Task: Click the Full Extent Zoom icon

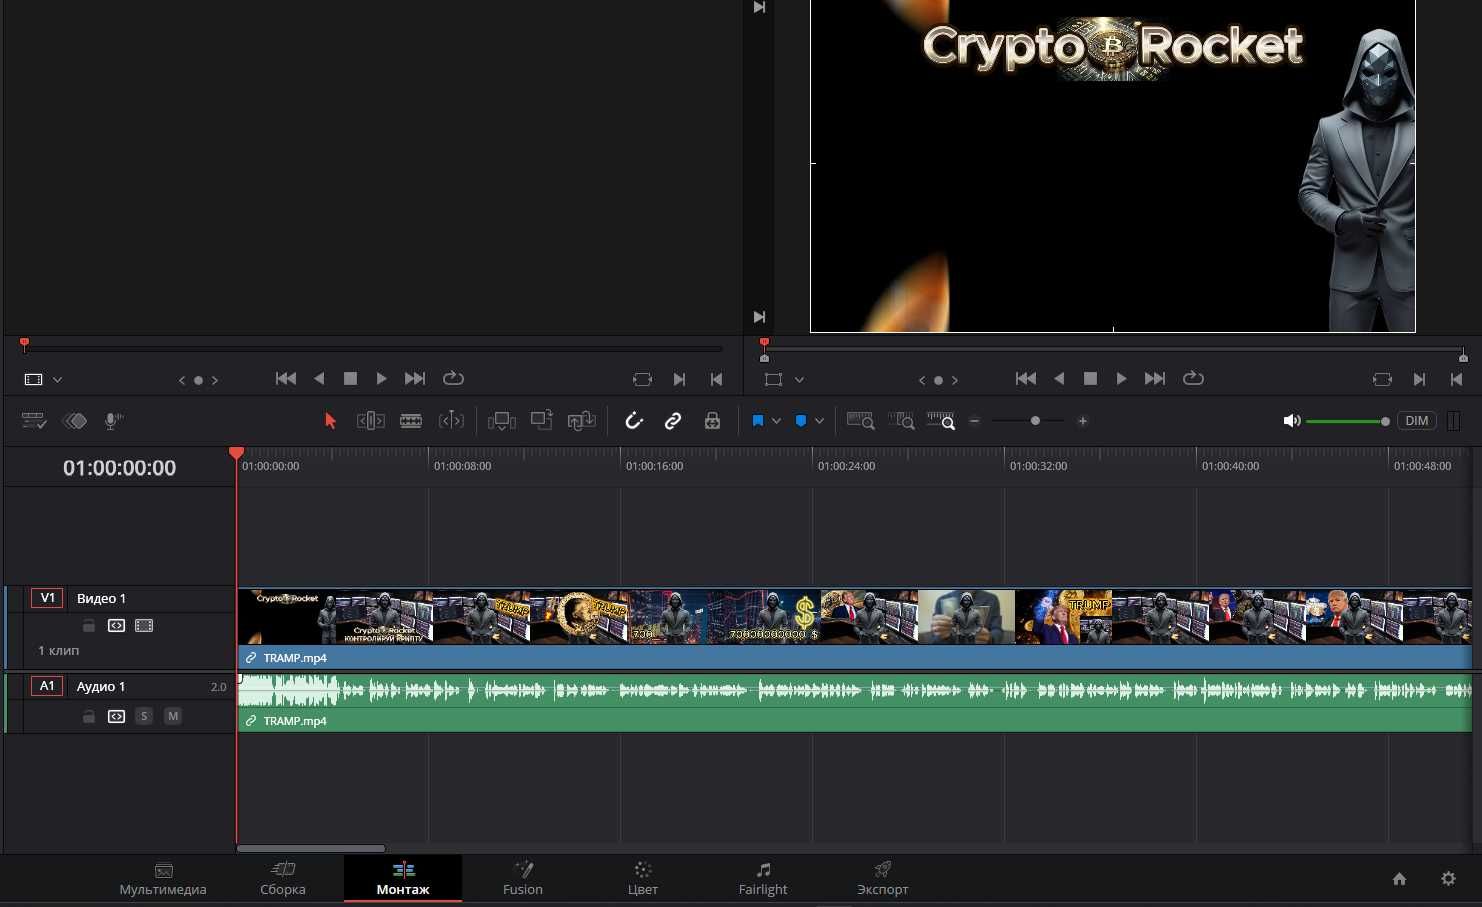Action: 861,421
